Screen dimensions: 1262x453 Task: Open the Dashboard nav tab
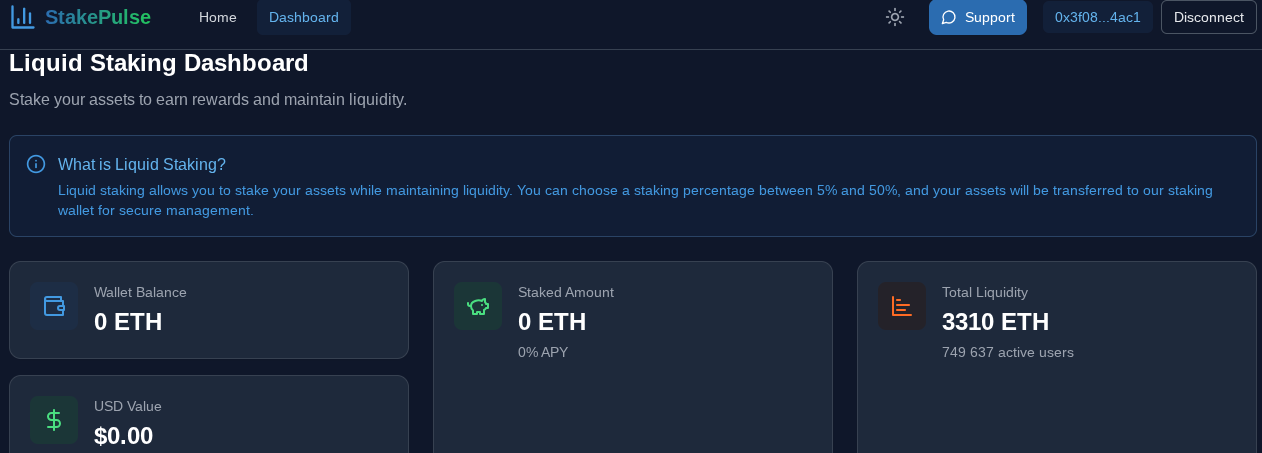coord(304,17)
